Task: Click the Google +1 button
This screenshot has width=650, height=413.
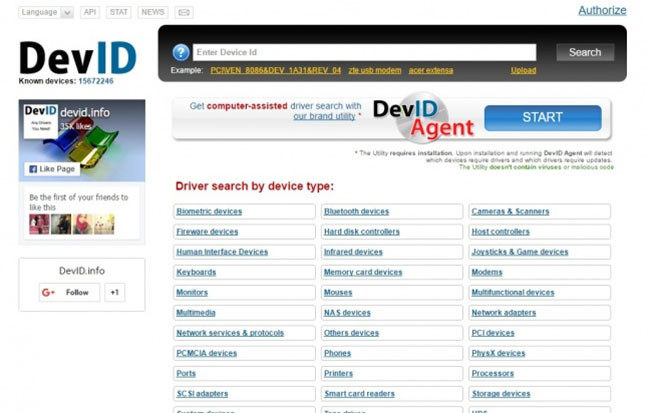Action: coord(115,292)
